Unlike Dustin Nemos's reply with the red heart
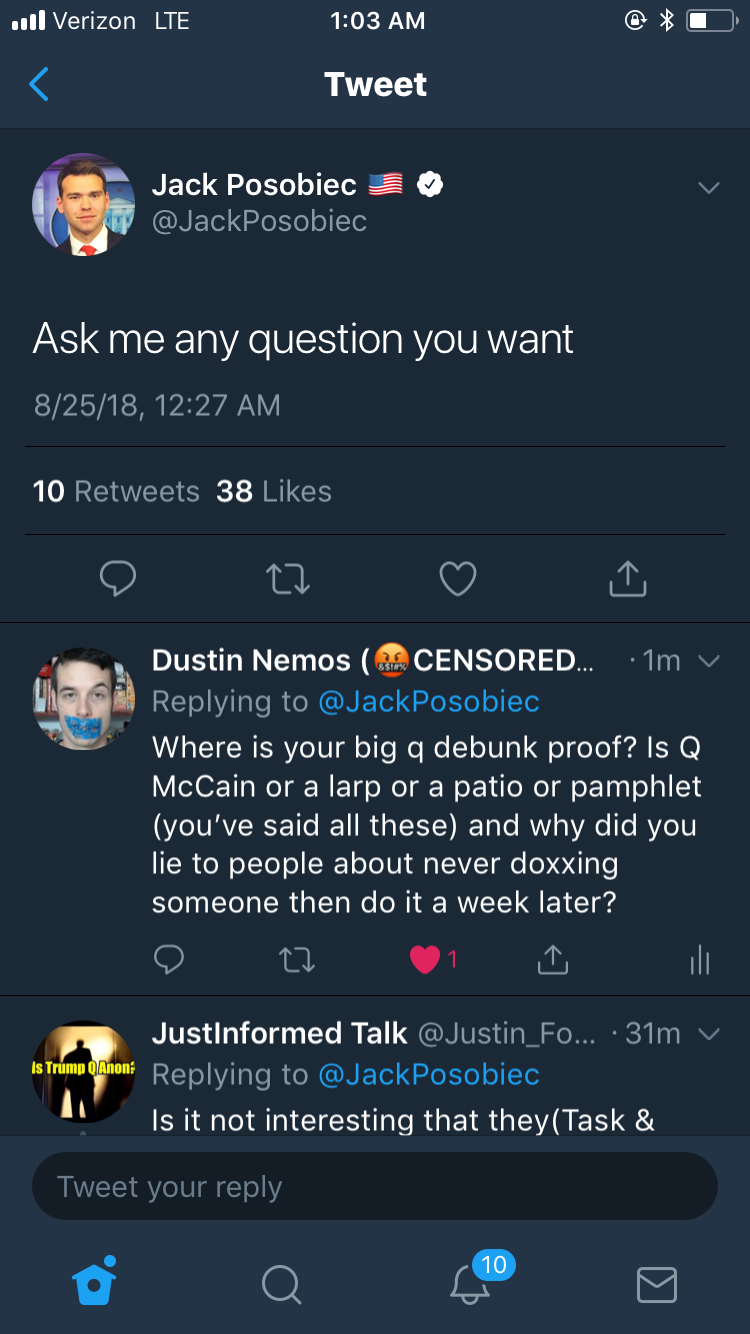 tap(426, 960)
